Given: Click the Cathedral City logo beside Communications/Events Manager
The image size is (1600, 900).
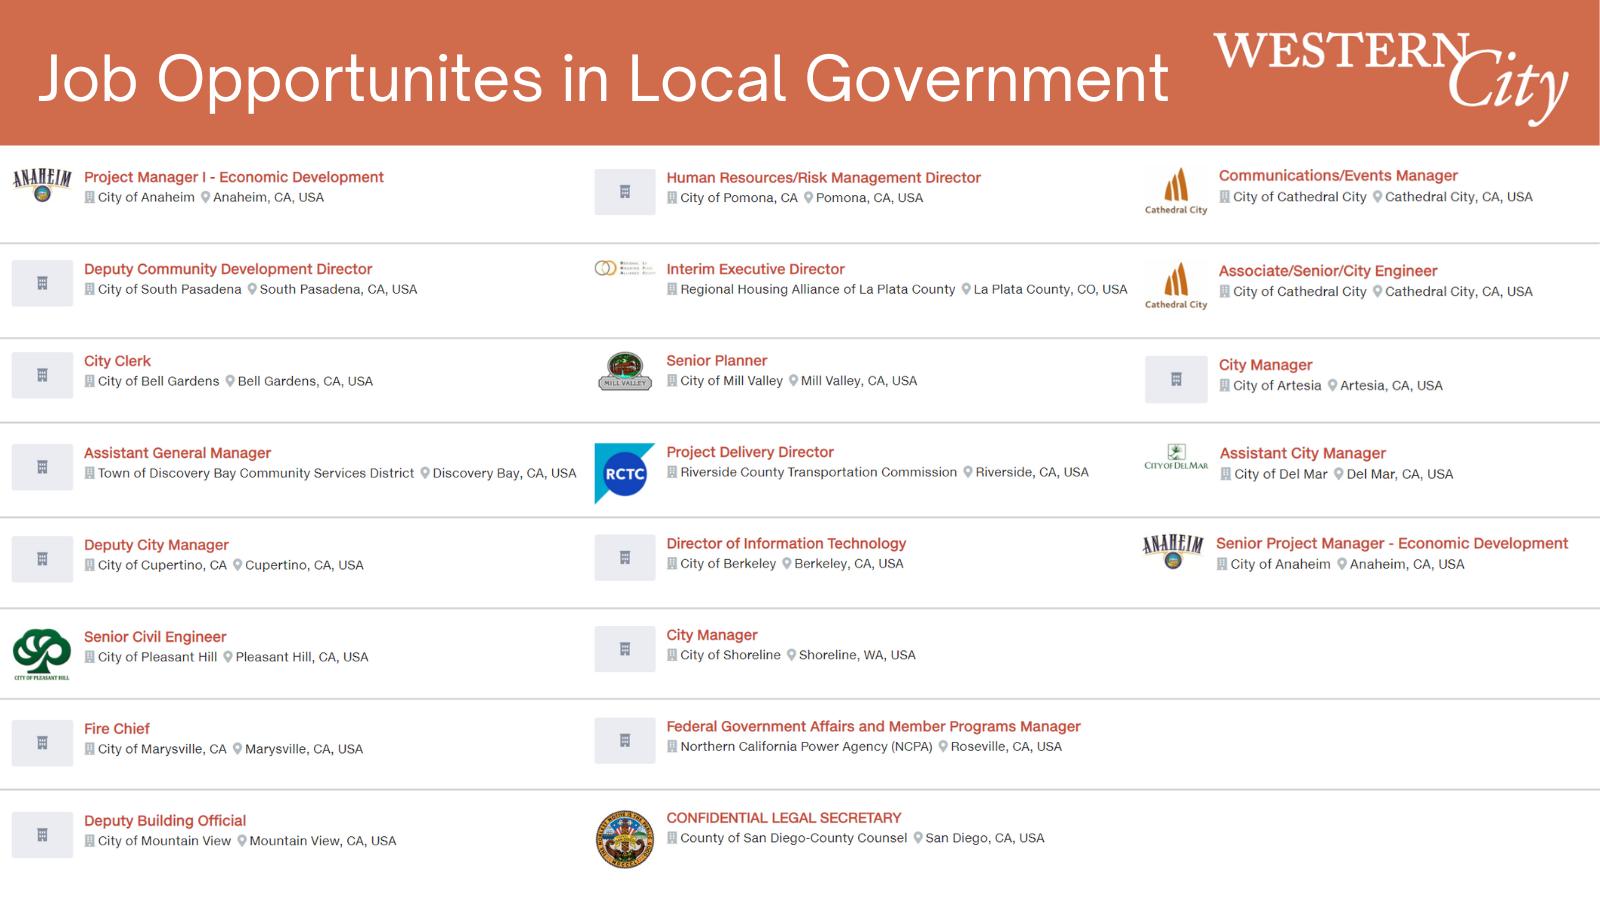Looking at the screenshot, I should coord(1176,191).
